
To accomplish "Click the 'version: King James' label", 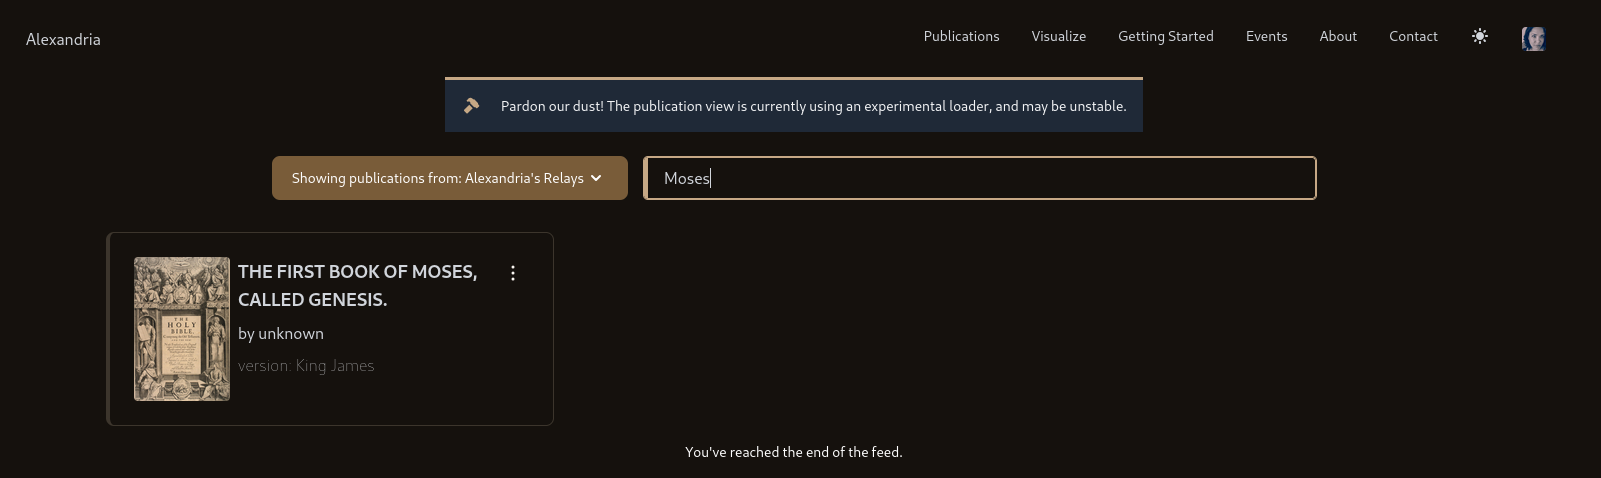I will tap(306, 366).
